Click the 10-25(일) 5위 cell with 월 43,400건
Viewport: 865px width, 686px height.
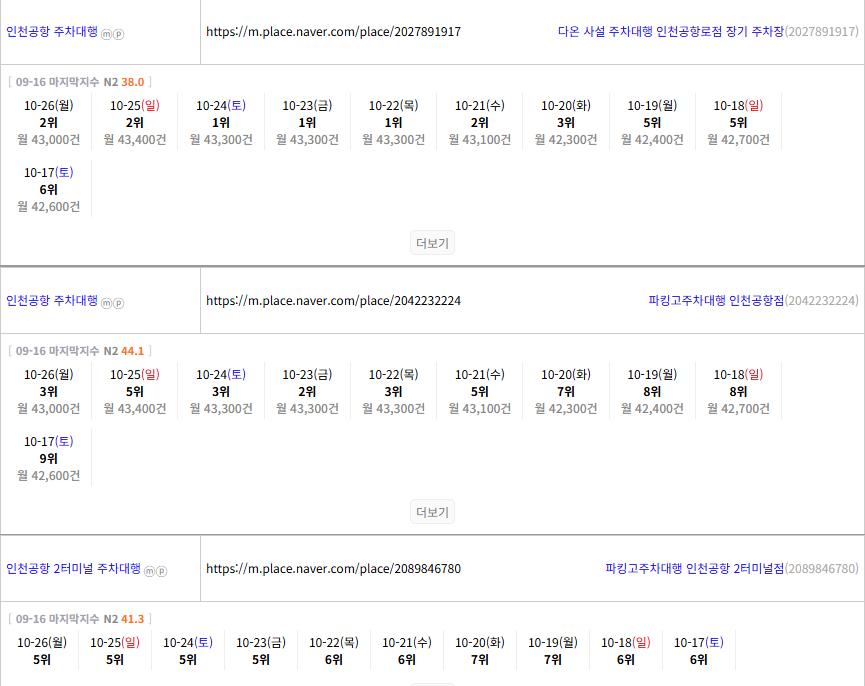click(135, 392)
